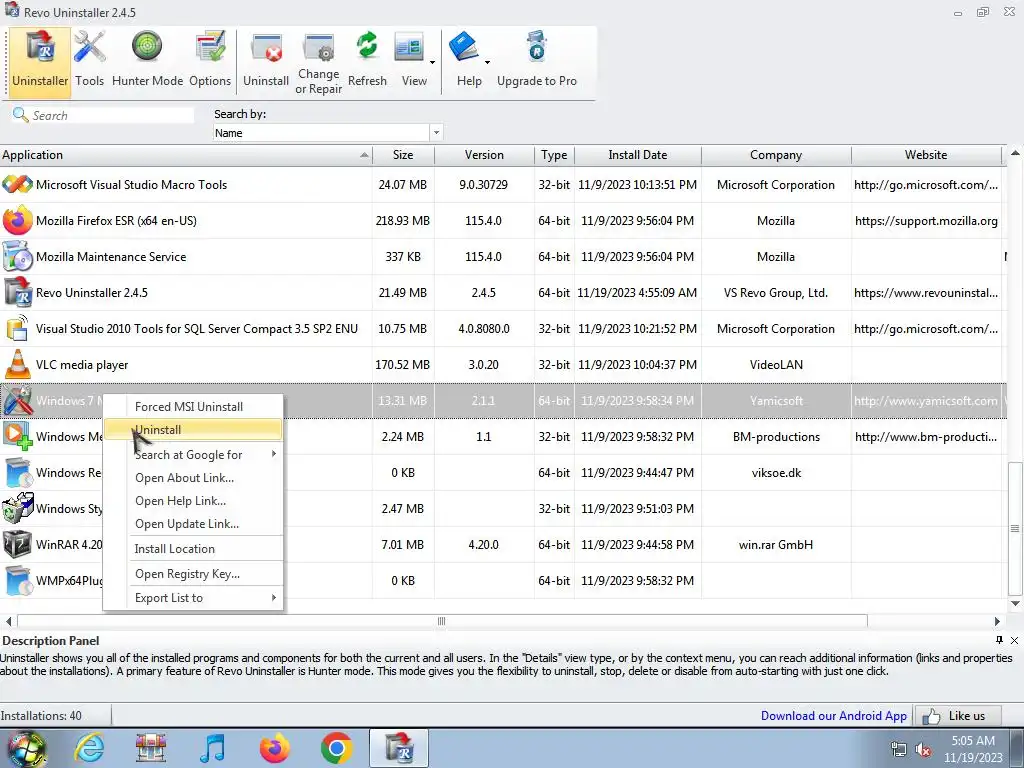Viewport: 1024px width, 768px height.
Task: Open the Windows Start button
Action: (x=26, y=748)
